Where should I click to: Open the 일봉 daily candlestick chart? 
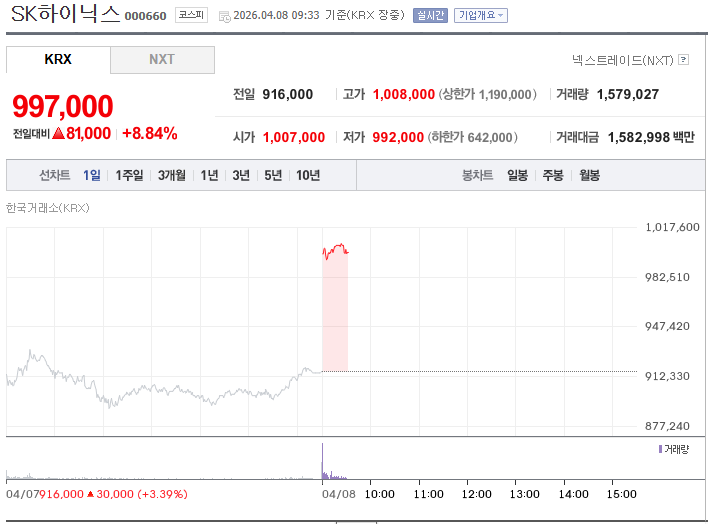[517, 175]
